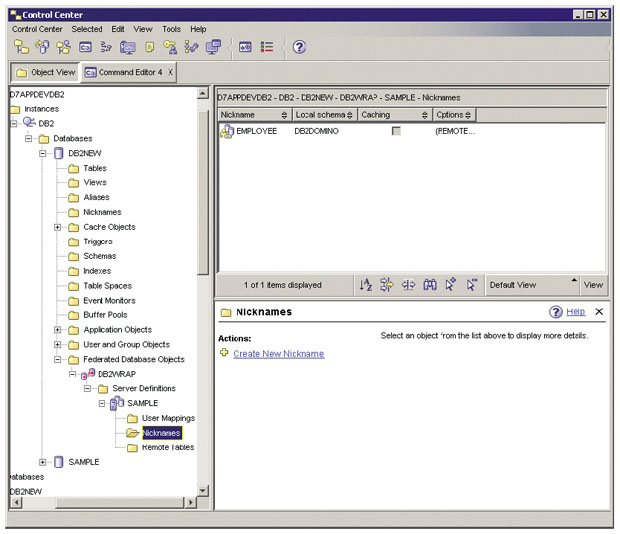Image resolution: width=620 pixels, height=534 pixels.
Task: Click the Filter icon in contents toolbar
Action: pyautogui.click(x=387, y=284)
